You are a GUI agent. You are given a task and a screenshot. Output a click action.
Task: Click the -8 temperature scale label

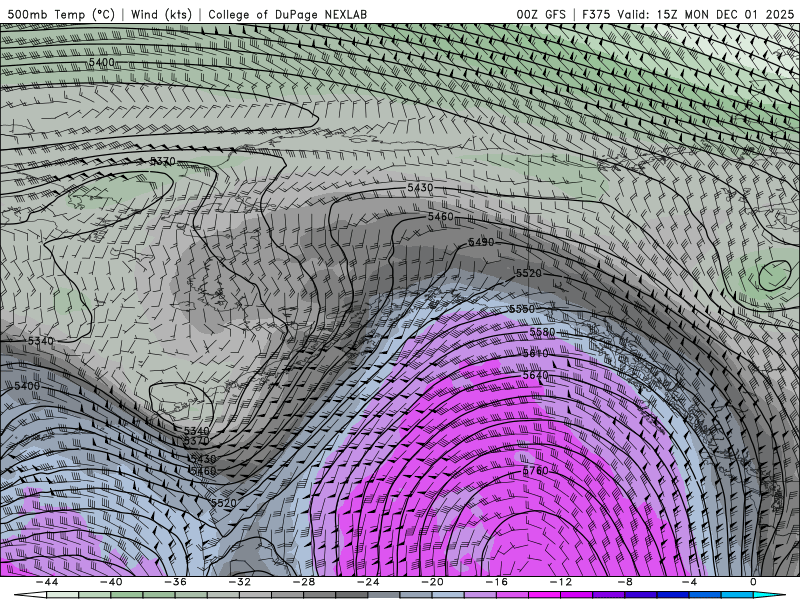625,582
